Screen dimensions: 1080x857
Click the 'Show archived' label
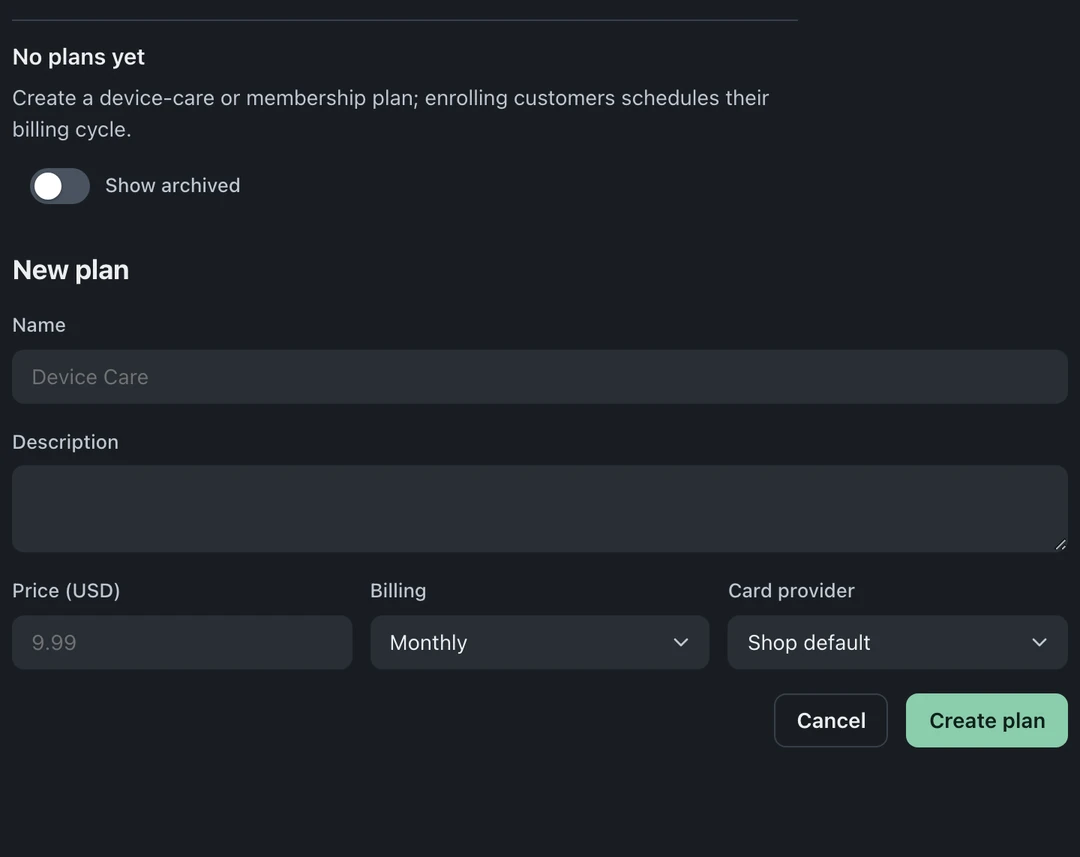tap(173, 185)
